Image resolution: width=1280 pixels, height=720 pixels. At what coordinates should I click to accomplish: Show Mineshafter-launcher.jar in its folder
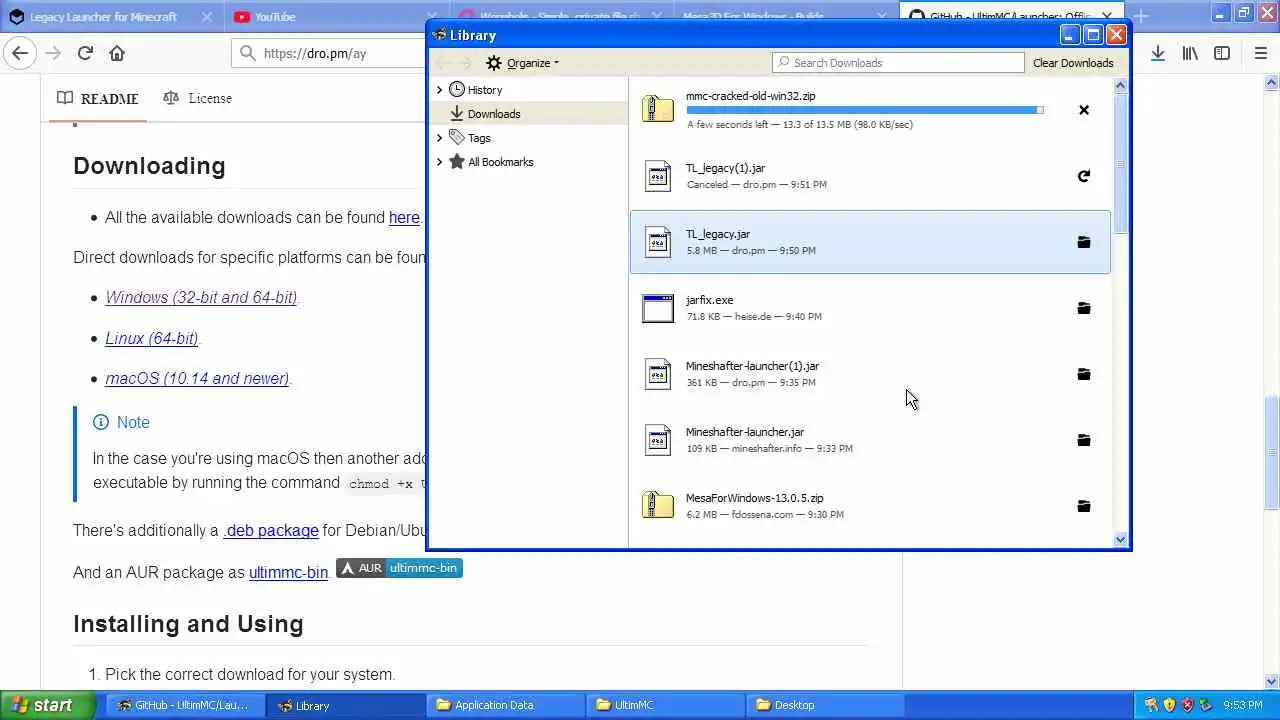[1083, 440]
